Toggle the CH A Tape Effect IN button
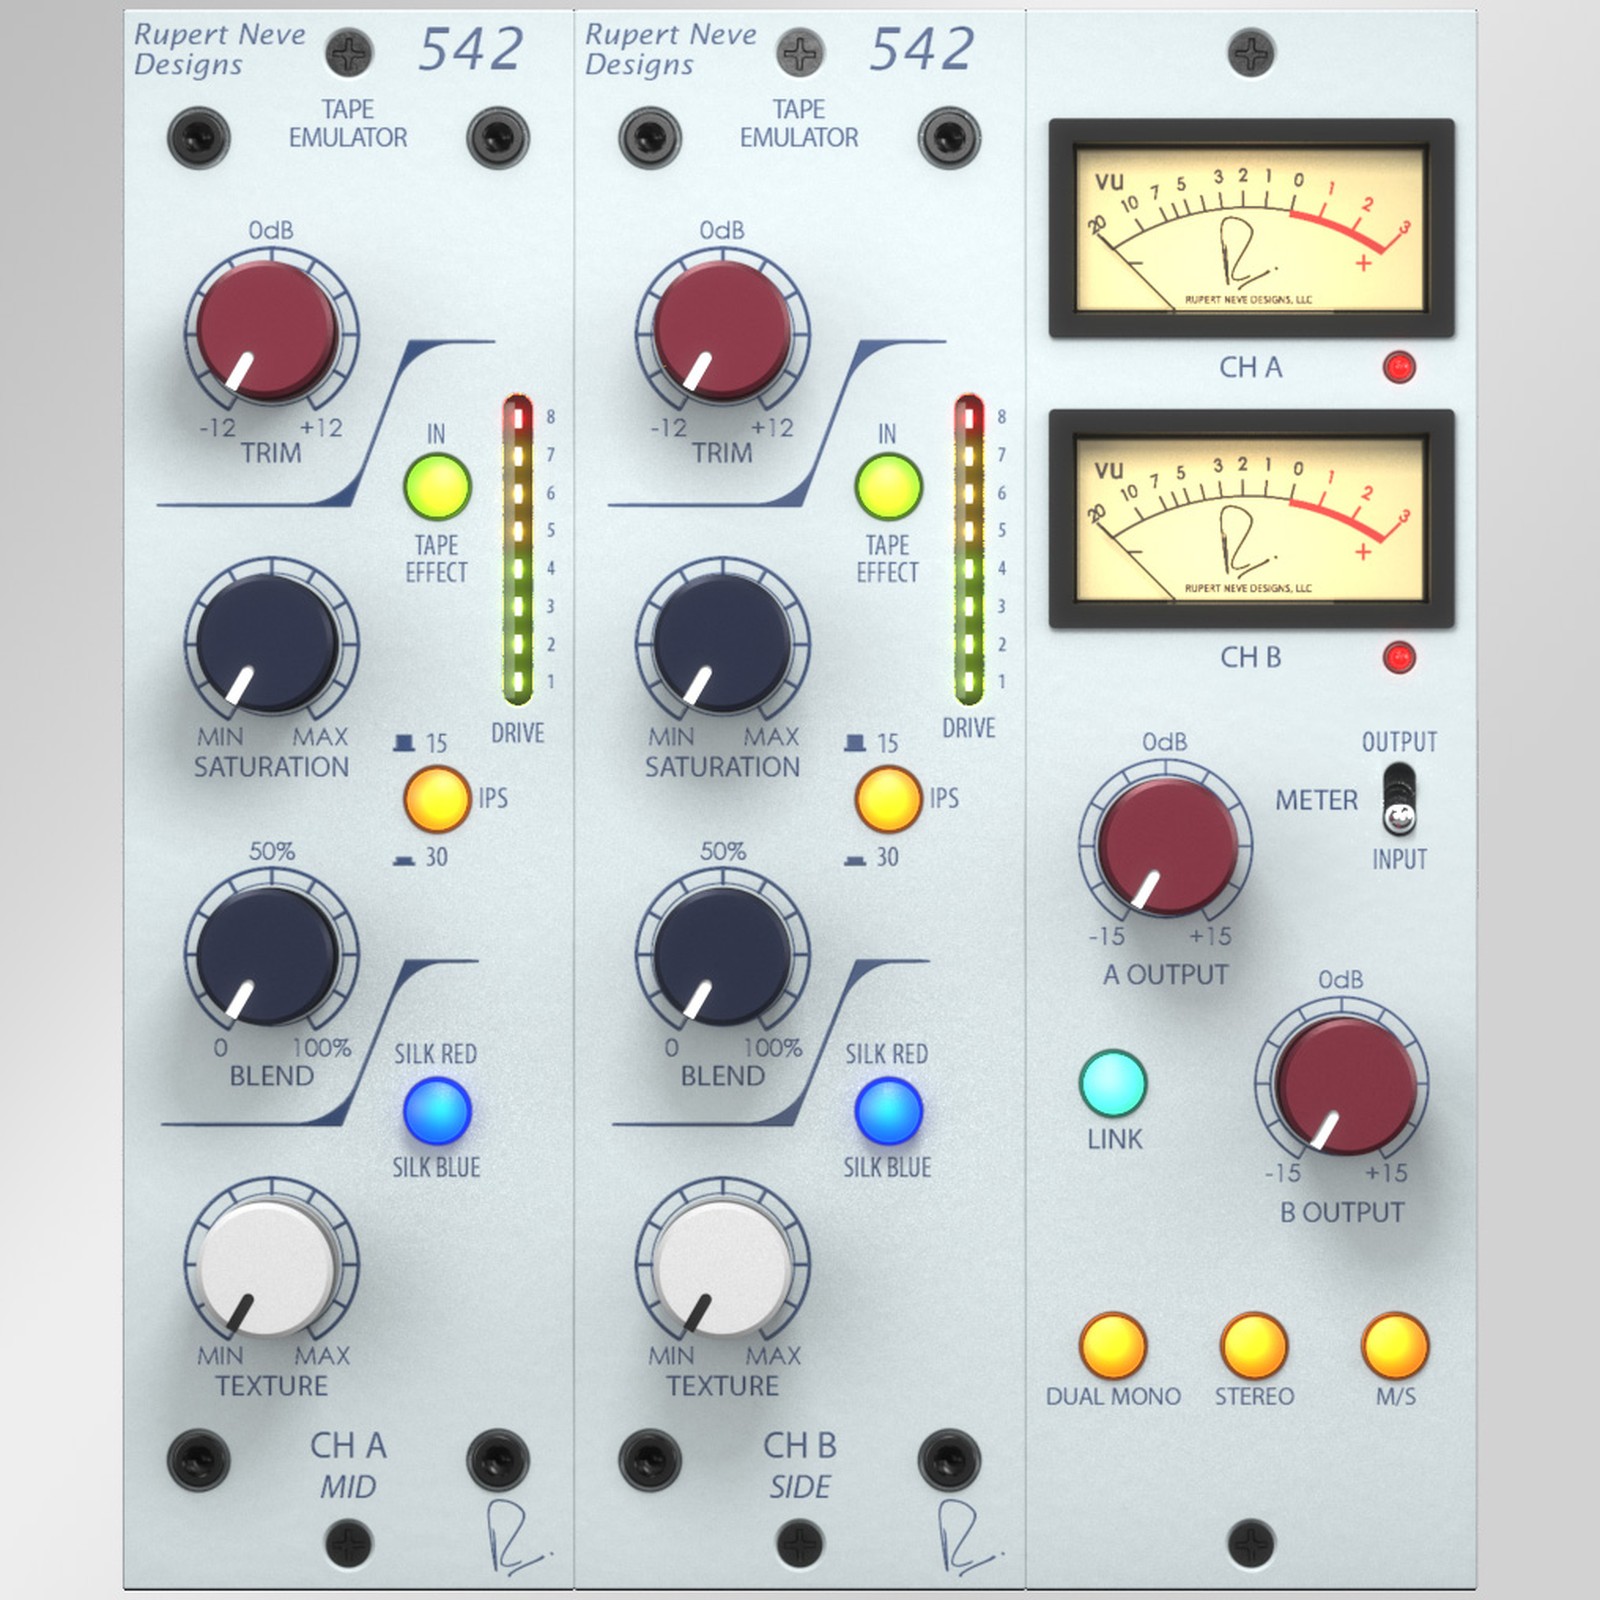1600x1600 pixels. [437, 487]
